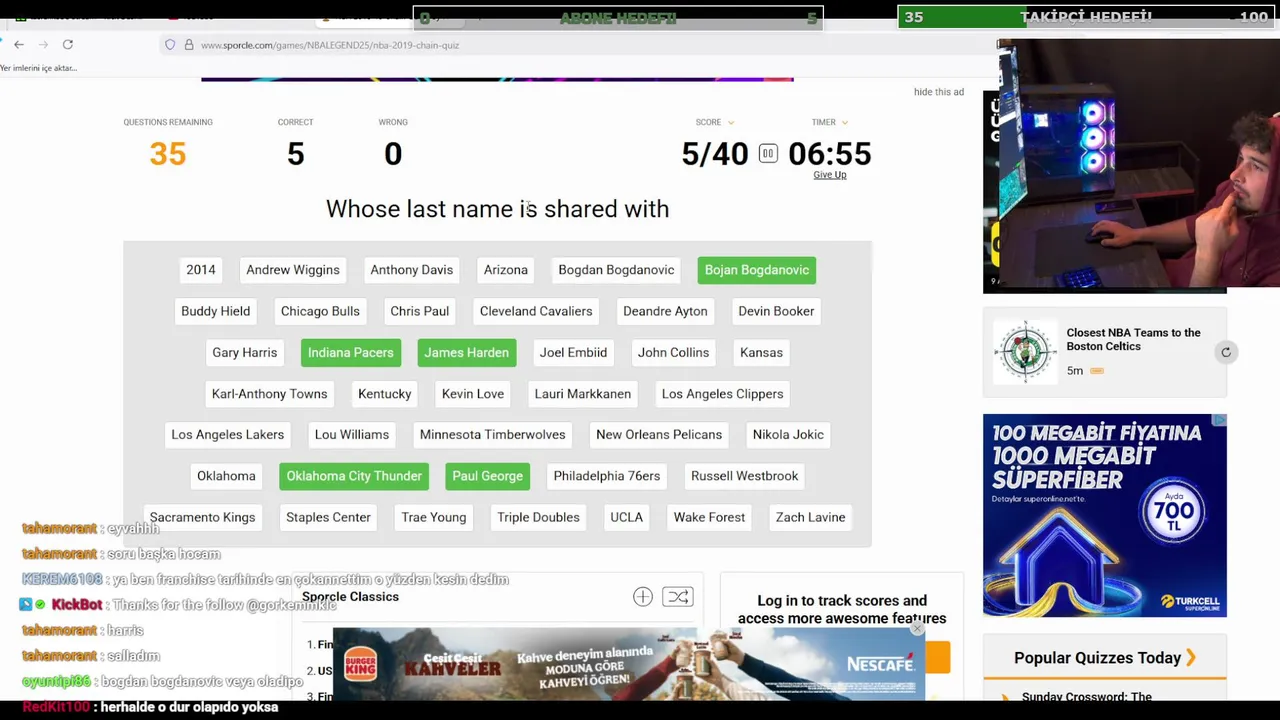Pause the quiz timer
This screenshot has width=1280, height=720.
[767, 153]
